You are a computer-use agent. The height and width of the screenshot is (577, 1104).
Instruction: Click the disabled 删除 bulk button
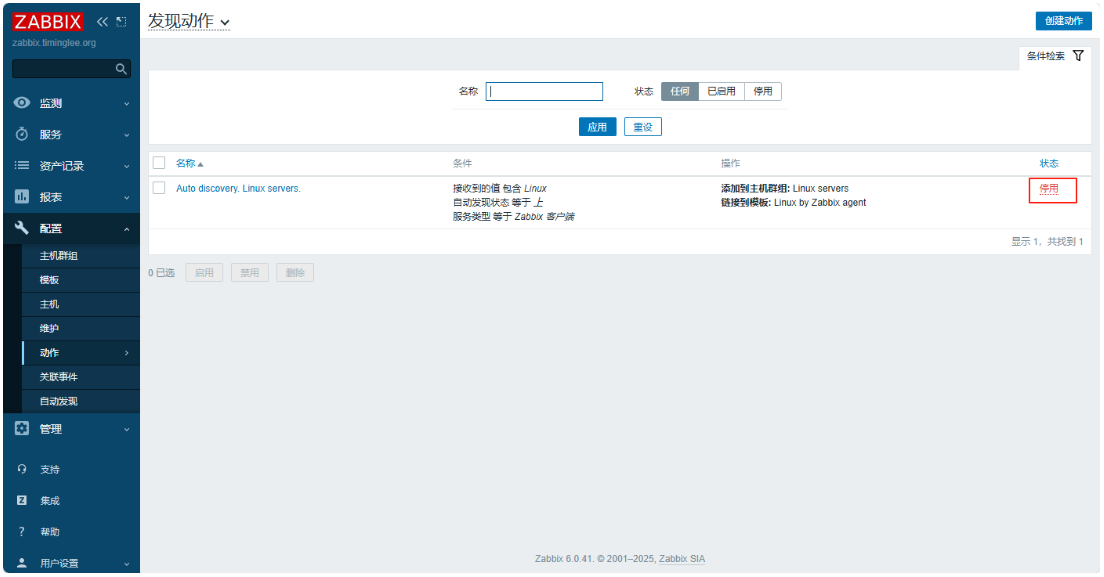[295, 272]
